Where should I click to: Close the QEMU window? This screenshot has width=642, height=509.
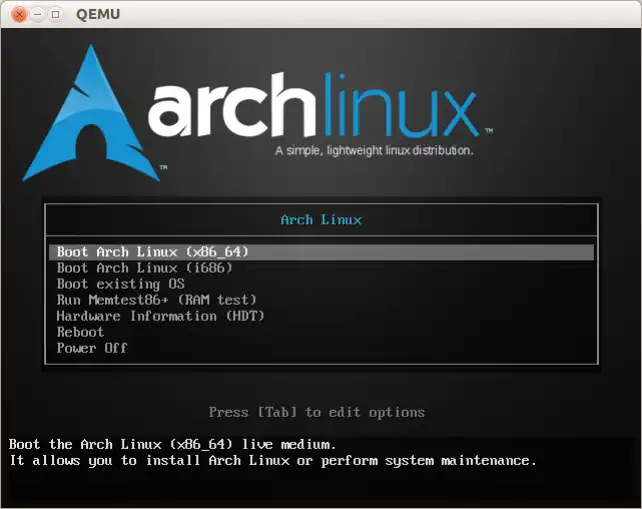click(19, 15)
